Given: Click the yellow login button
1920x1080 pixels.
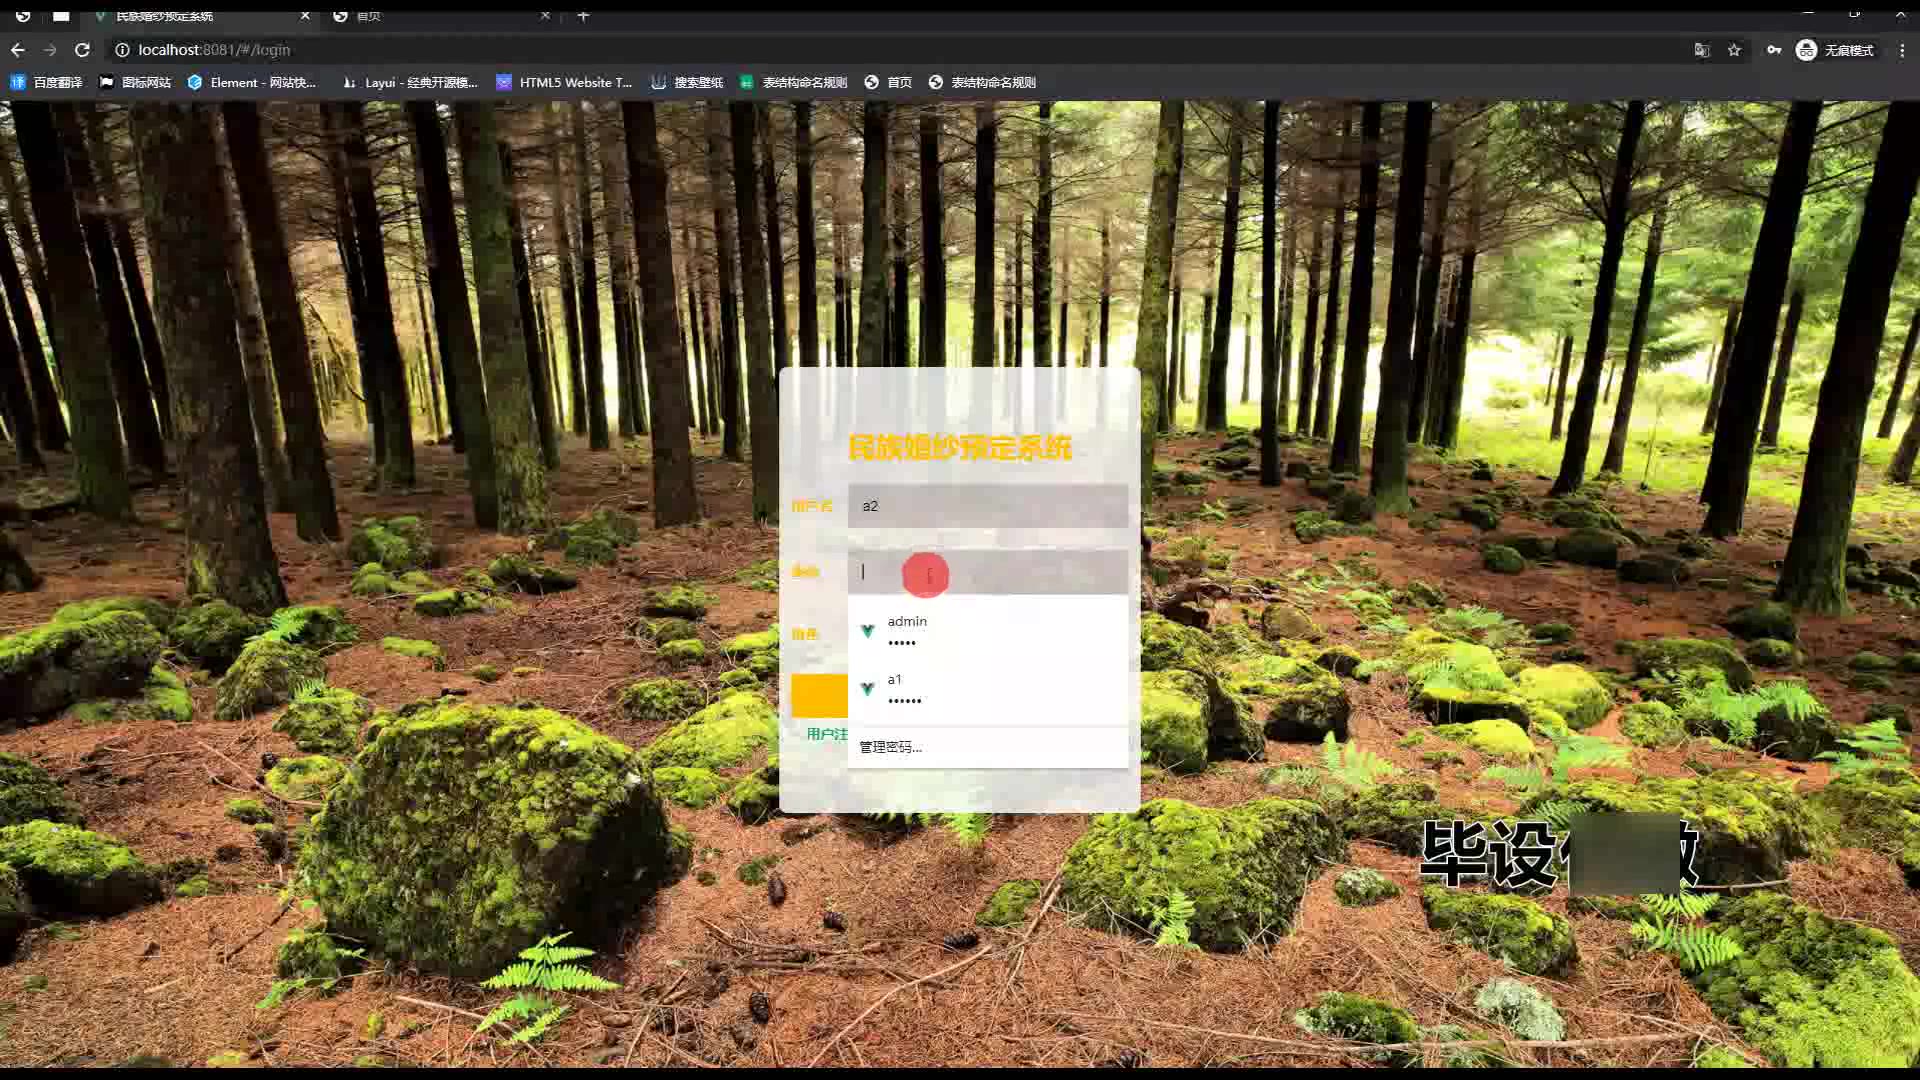Looking at the screenshot, I should (820, 695).
